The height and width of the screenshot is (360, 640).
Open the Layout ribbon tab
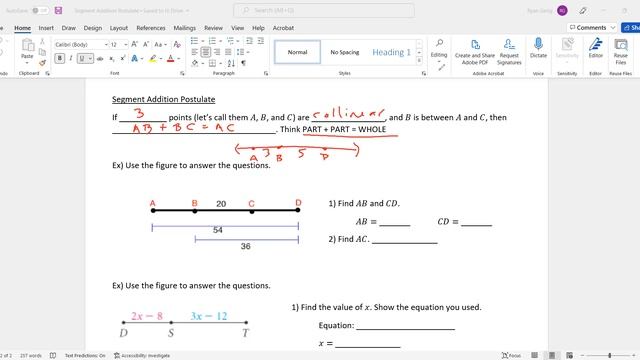[x=119, y=28]
